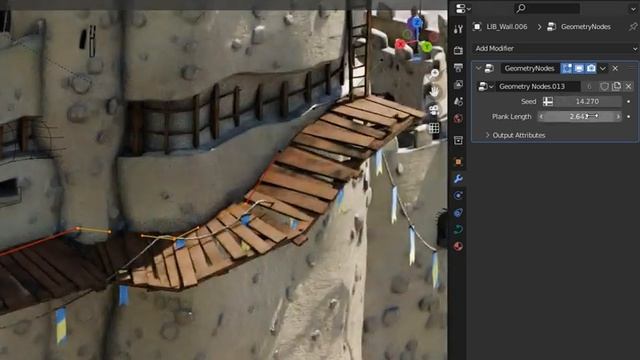Click the X axis on the navigation gizmo

pos(400,44)
